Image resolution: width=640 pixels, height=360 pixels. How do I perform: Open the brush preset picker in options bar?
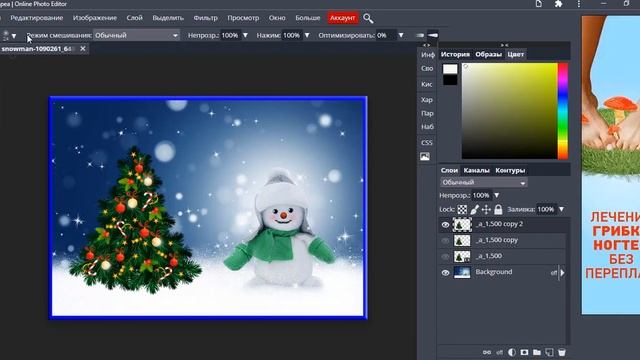[x=9, y=36]
